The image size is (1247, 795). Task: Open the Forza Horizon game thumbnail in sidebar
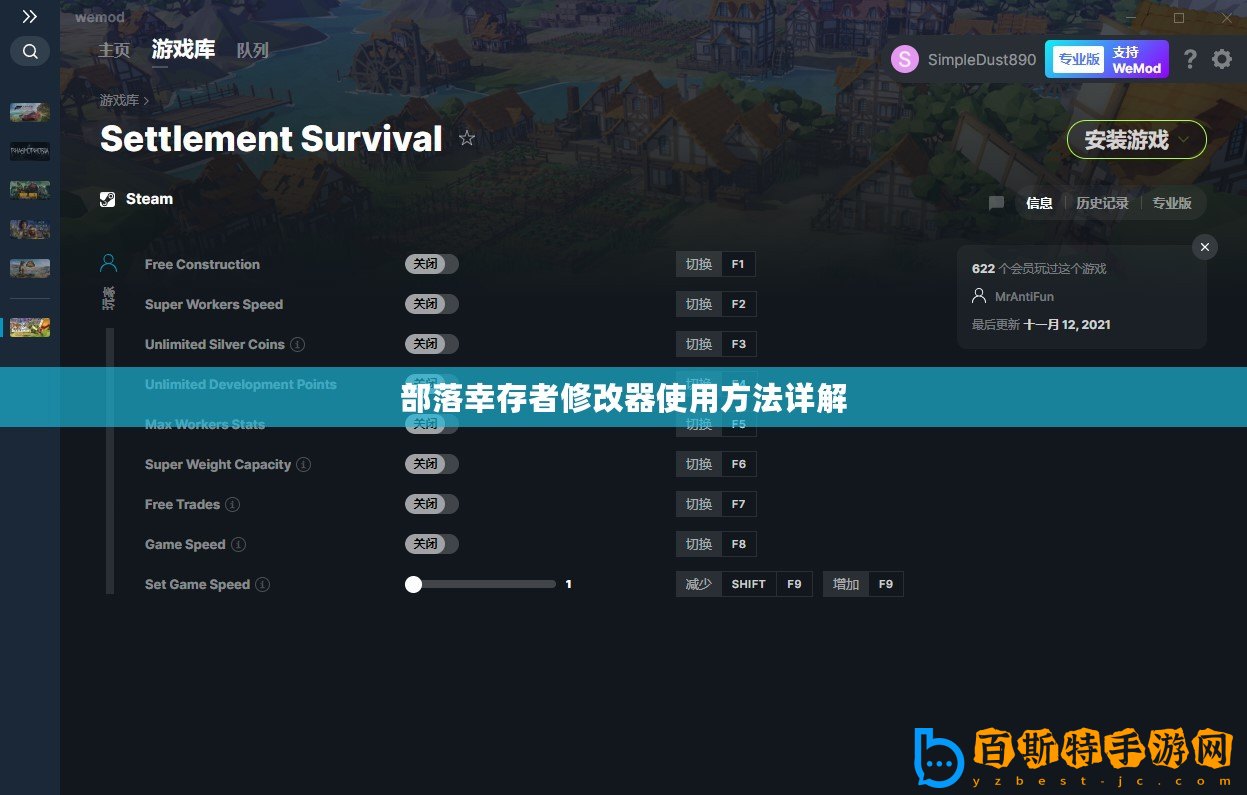coord(30,112)
